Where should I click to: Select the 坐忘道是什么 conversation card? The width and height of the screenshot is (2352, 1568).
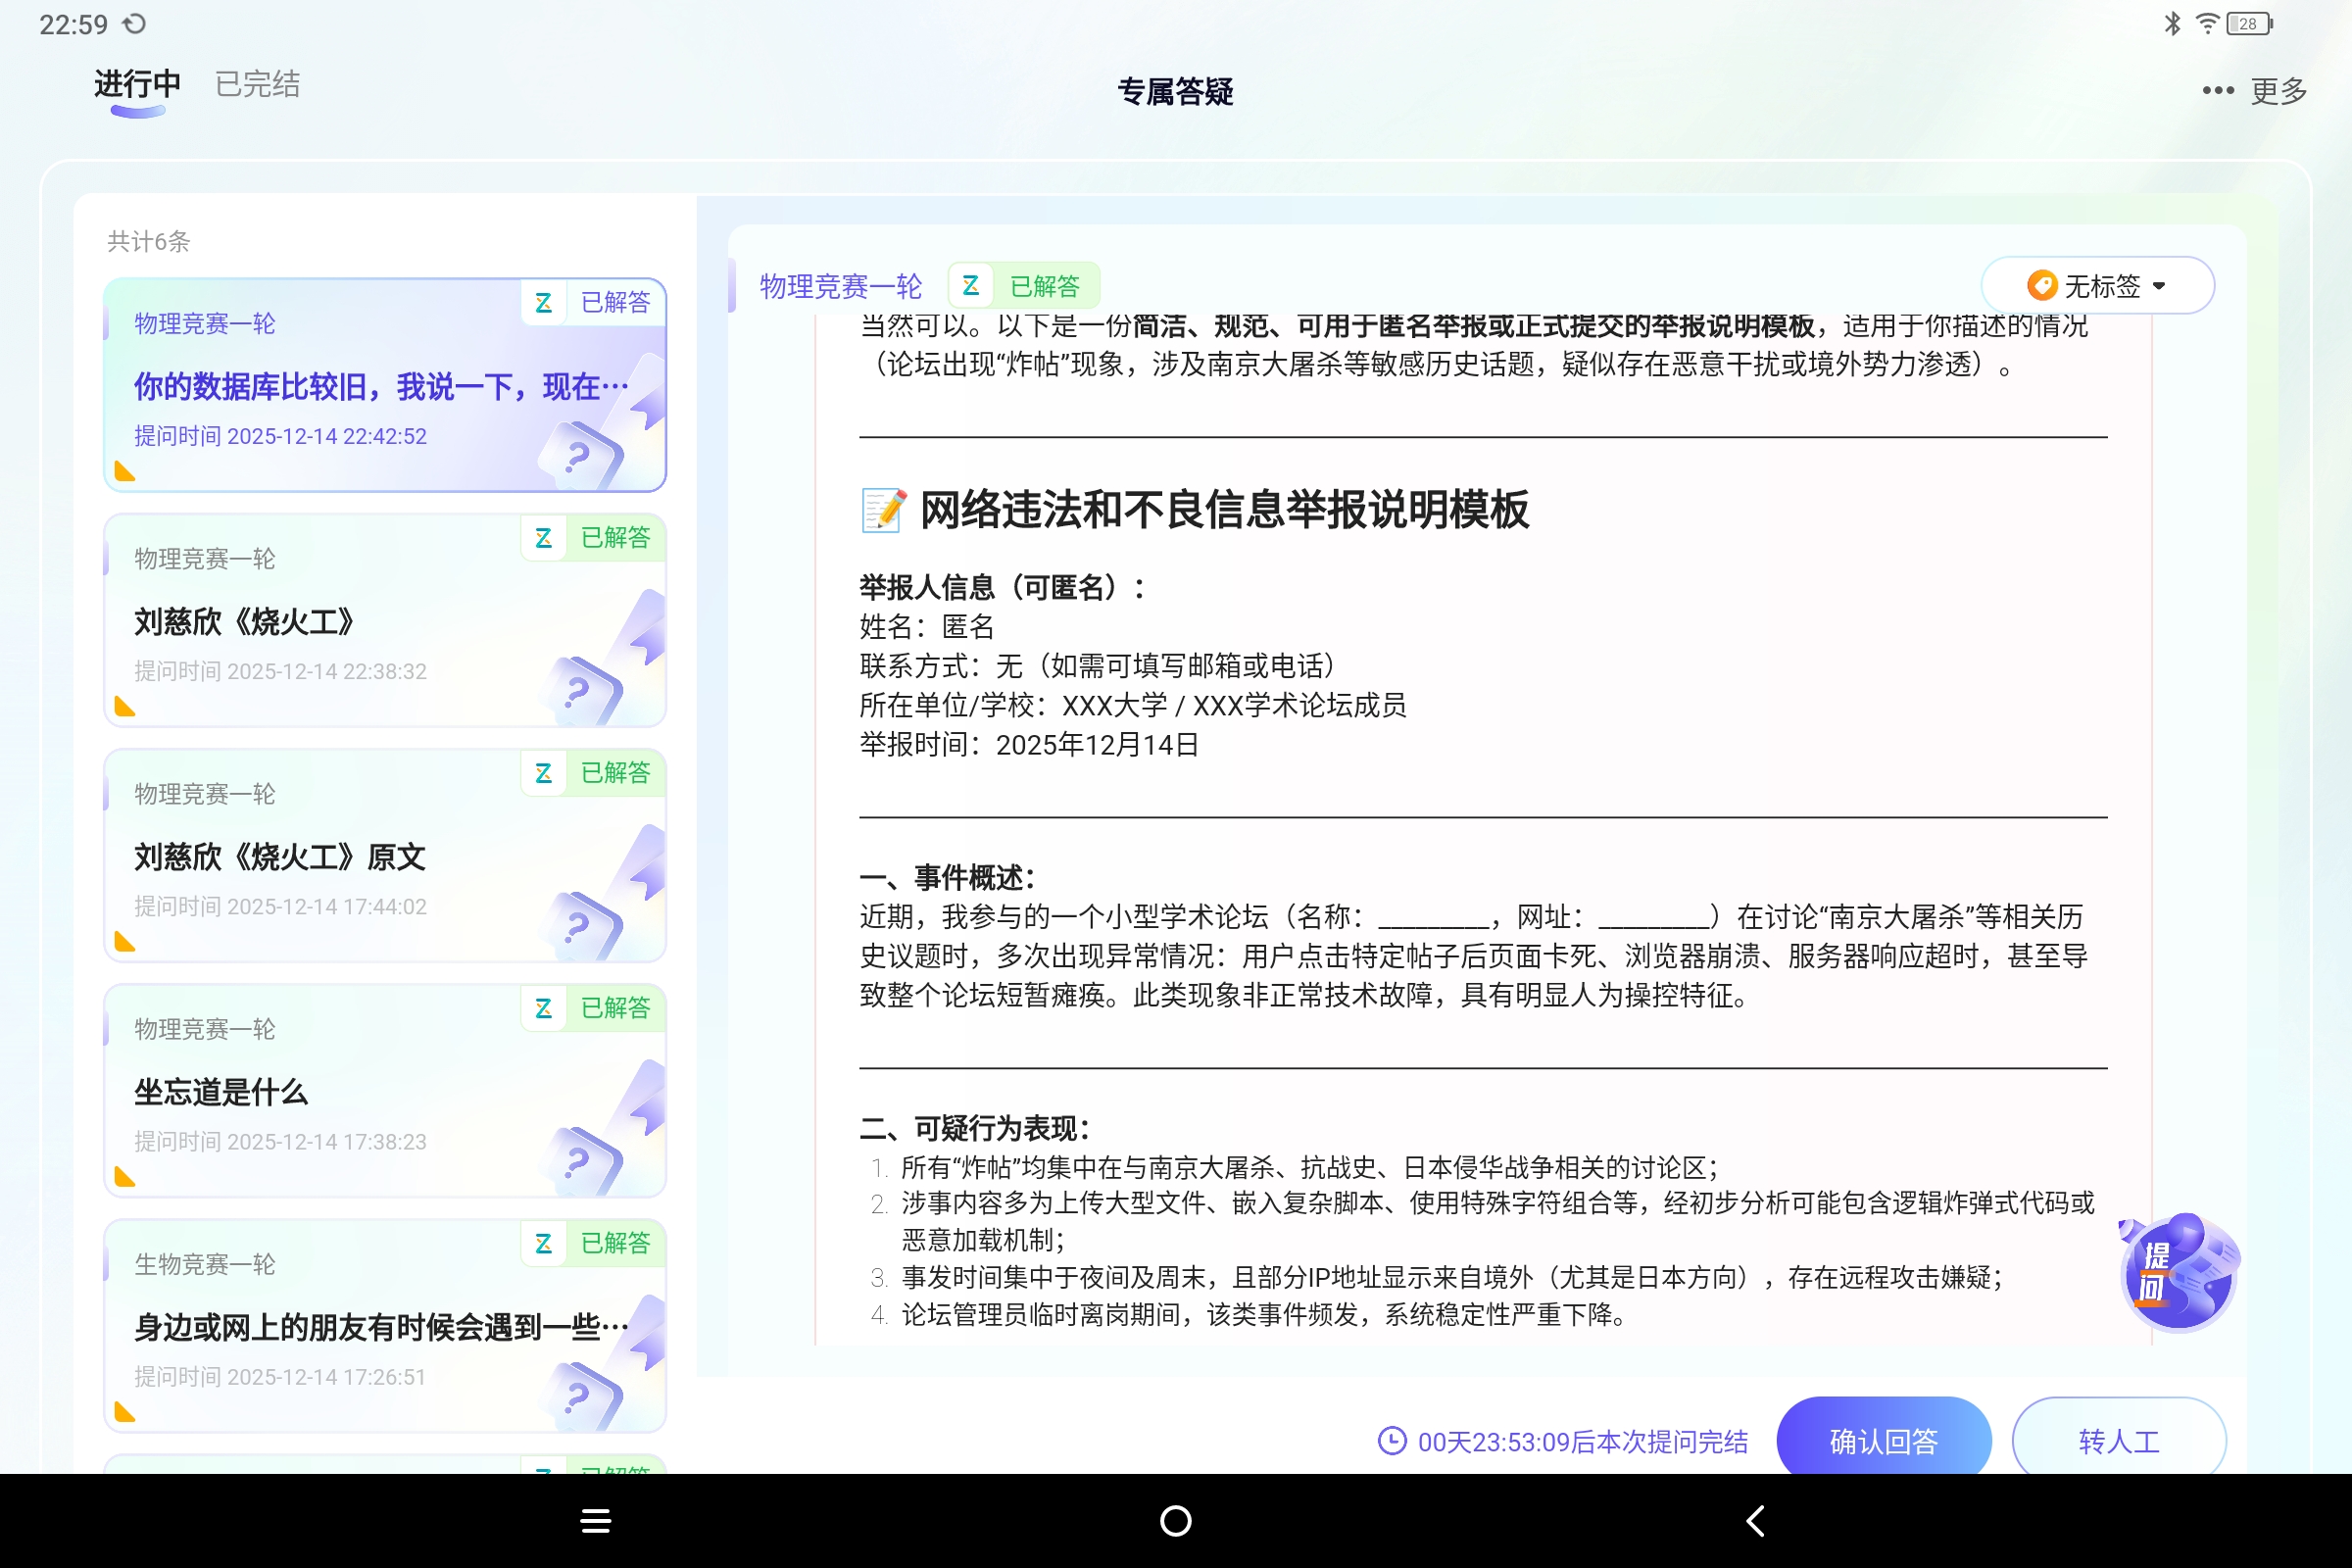coord(383,1092)
